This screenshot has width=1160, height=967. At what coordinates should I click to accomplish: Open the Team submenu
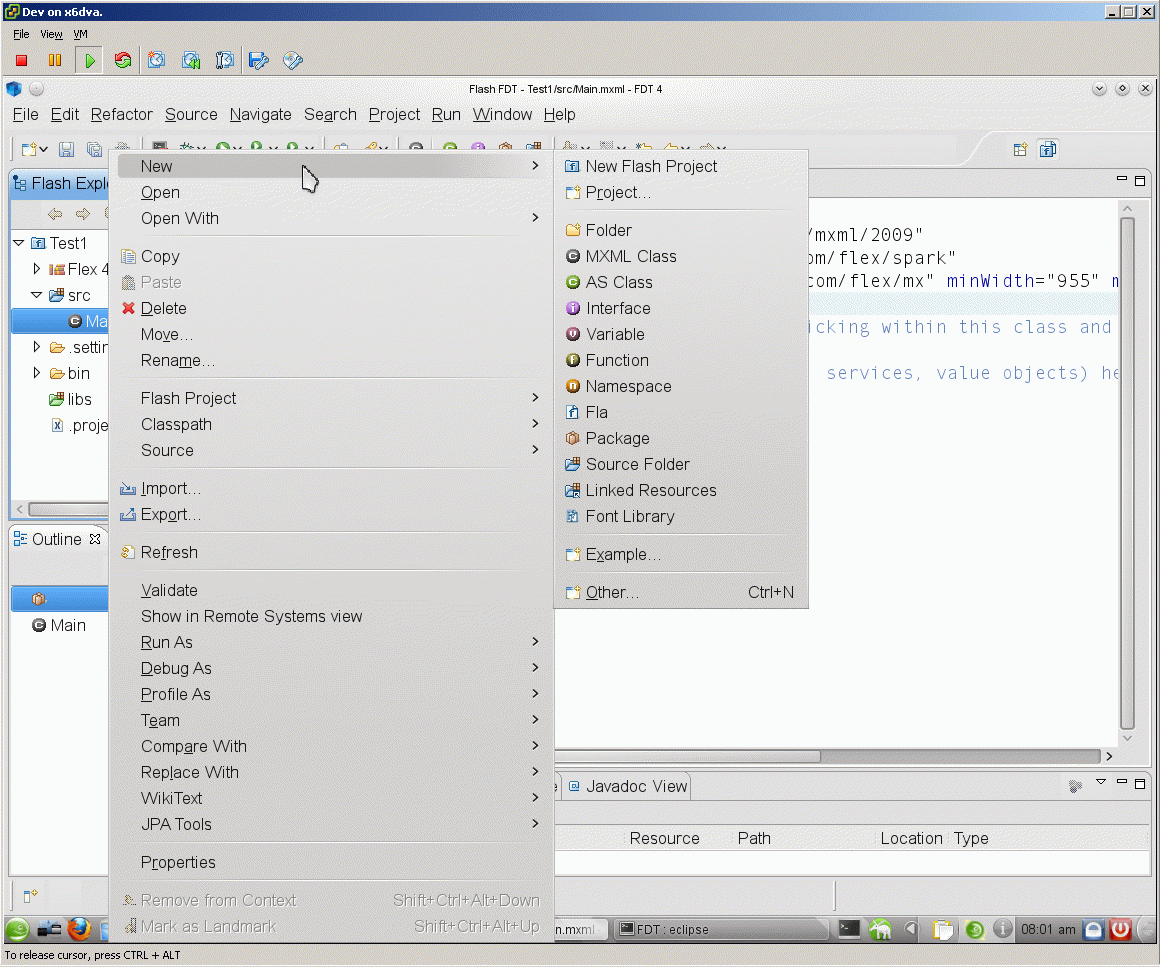point(331,720)
